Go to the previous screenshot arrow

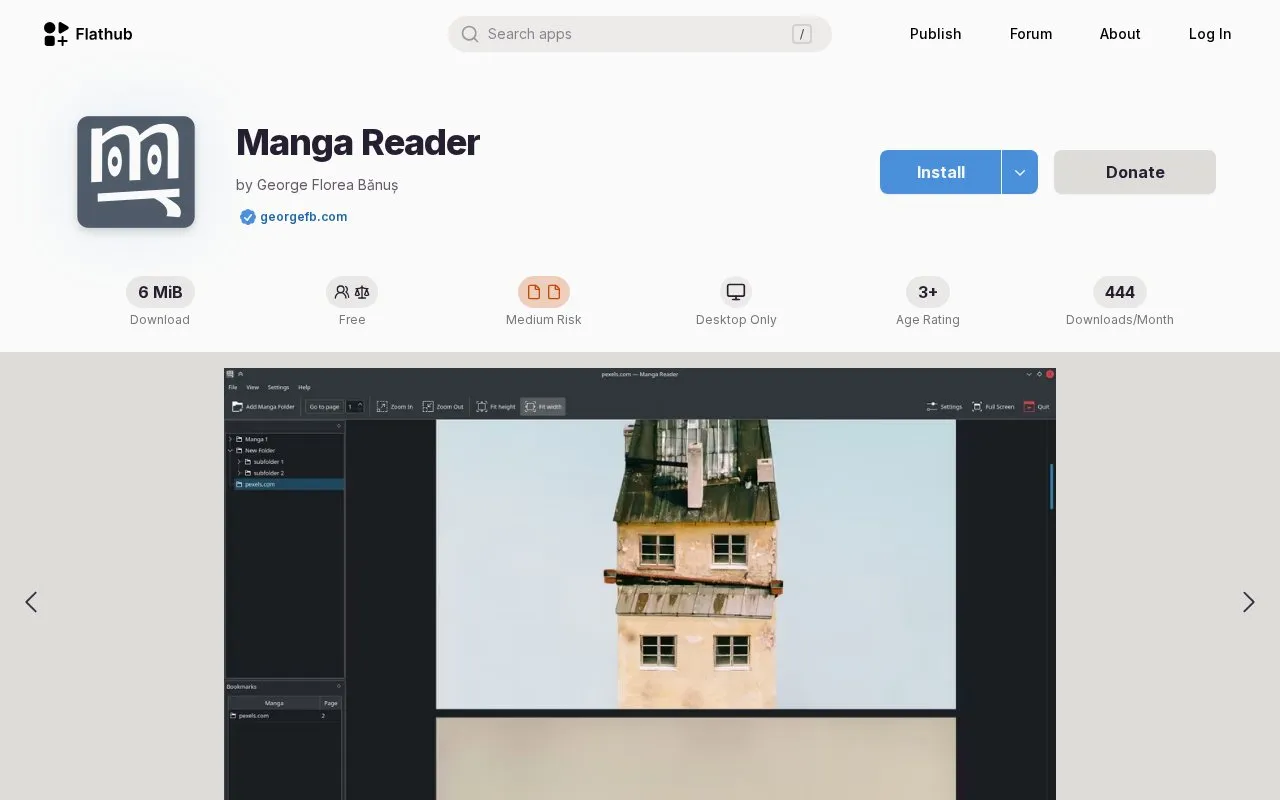(31, 602)
